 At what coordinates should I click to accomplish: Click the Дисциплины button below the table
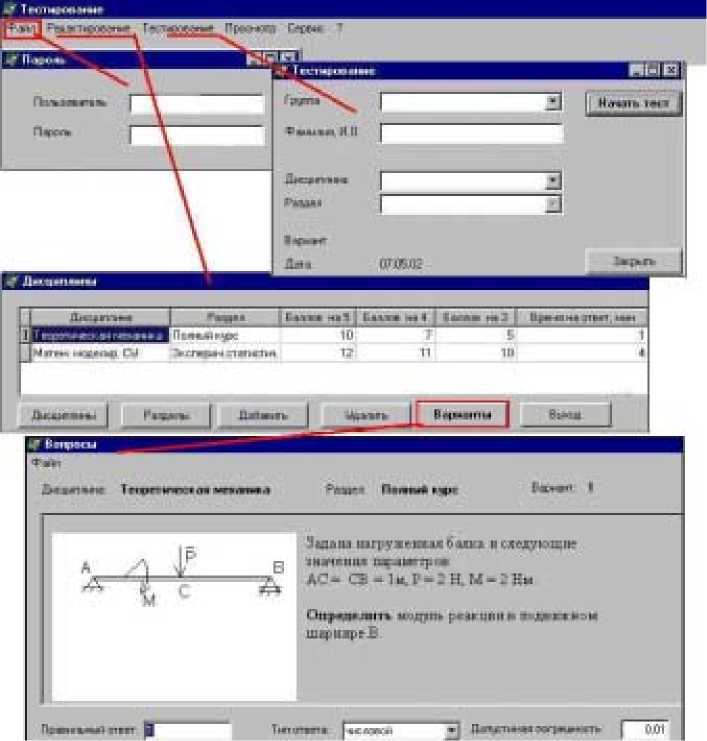pos(63,415)
